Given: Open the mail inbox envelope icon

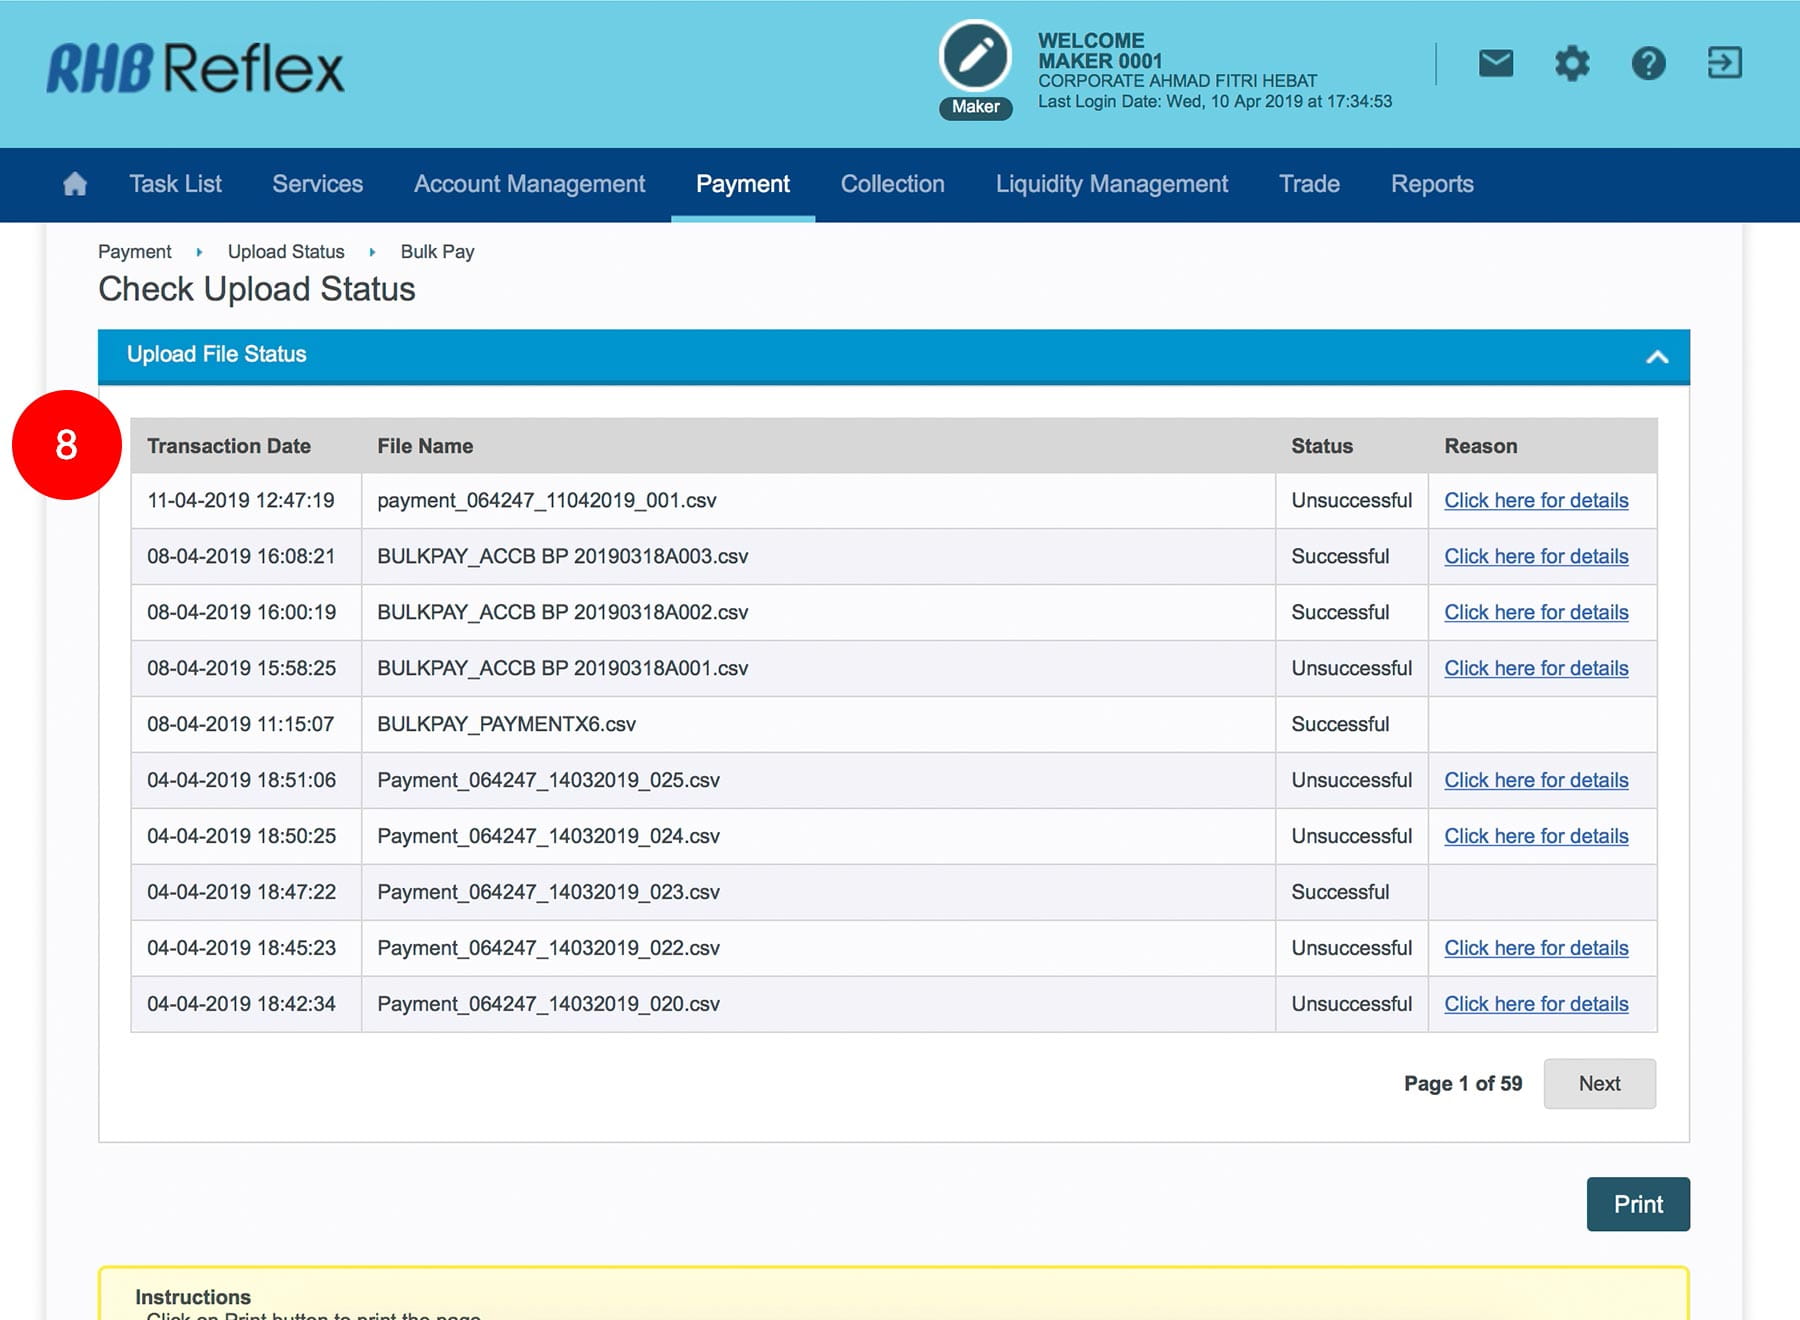Looking at the screenshot, I should point(1495,64).
